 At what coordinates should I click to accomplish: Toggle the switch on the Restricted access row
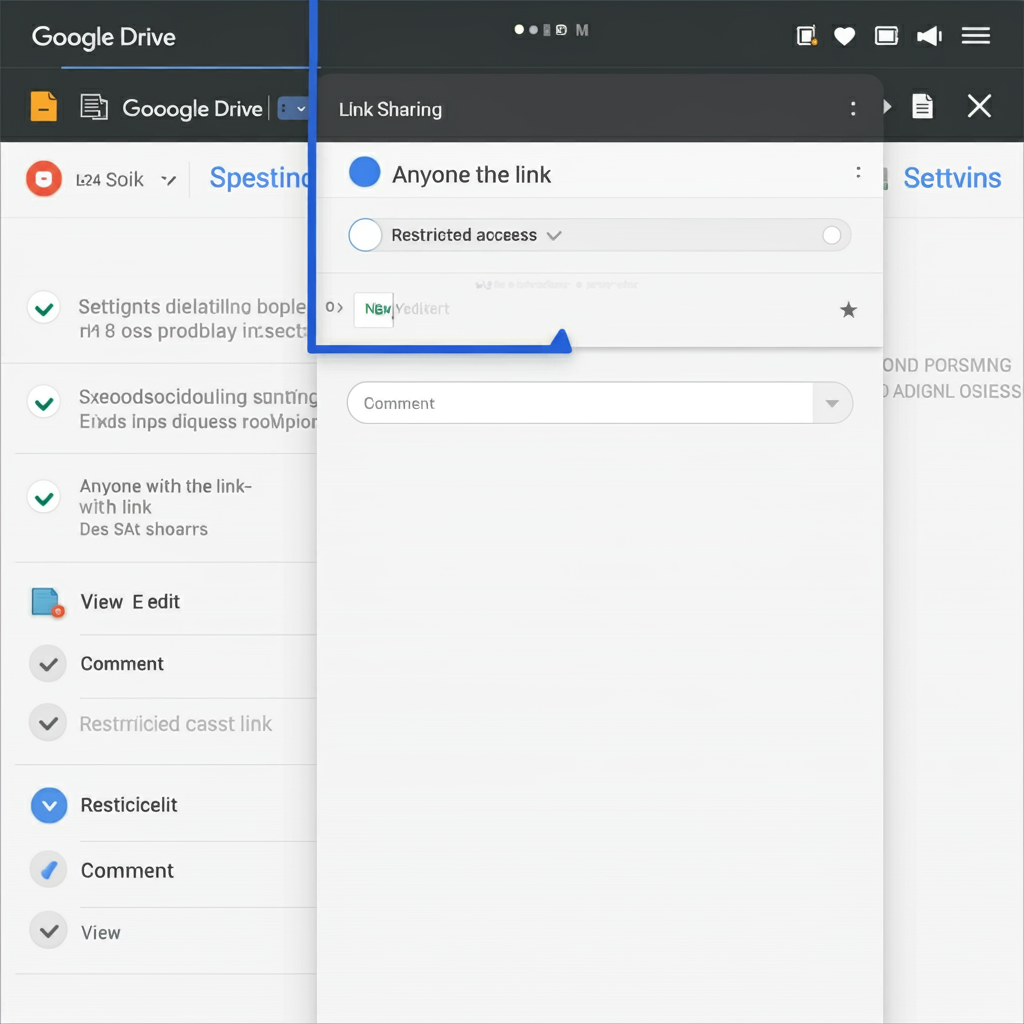point(831,235)
